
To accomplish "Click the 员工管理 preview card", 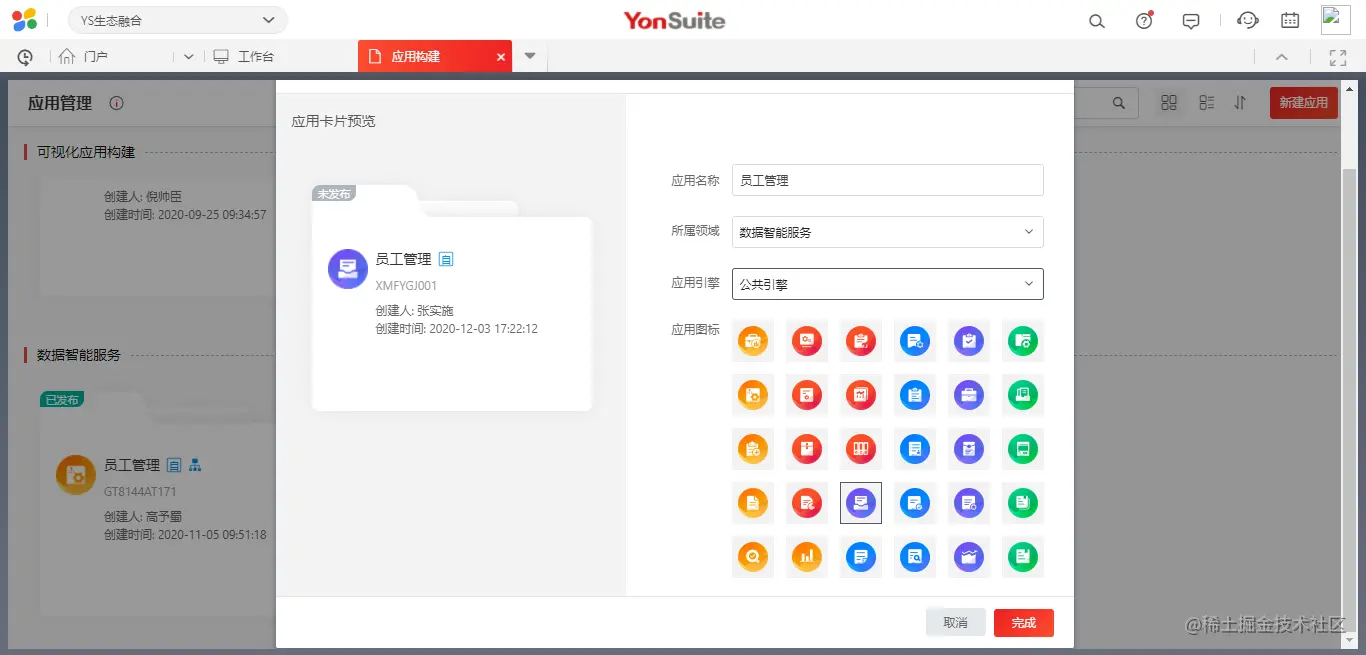I will (452, 298).
